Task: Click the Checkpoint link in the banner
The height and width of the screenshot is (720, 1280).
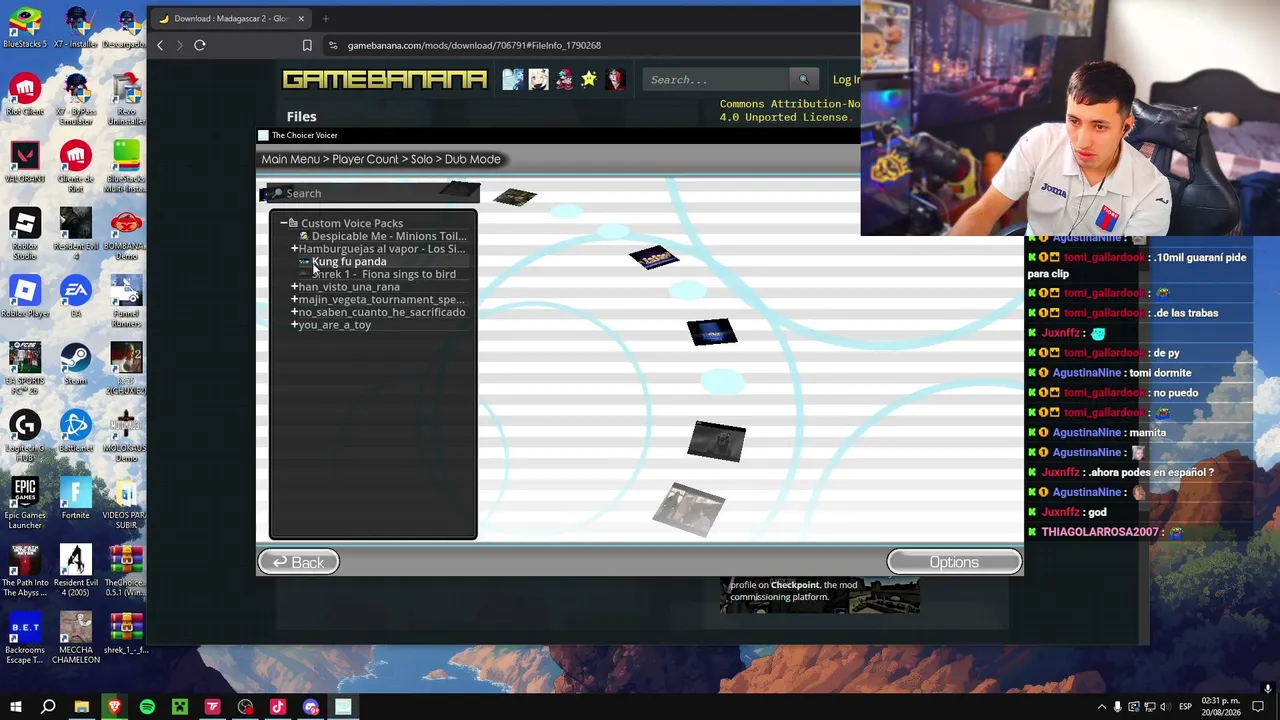Action: pos(794,585)
